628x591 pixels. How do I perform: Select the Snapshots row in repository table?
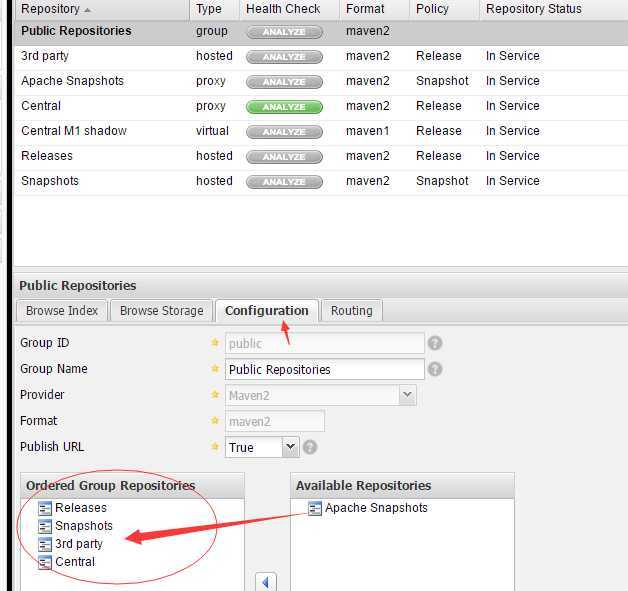tap(320, 181)
